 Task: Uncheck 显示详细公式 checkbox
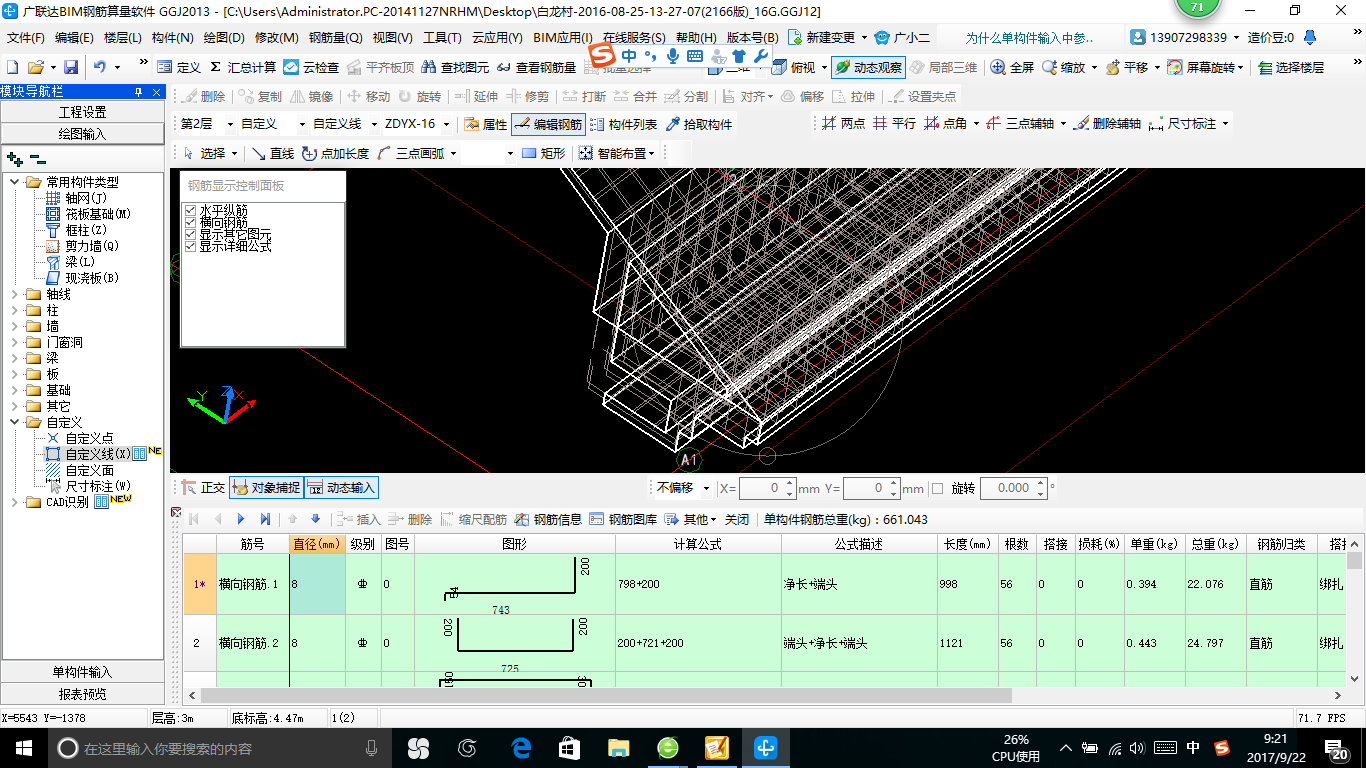190,246
